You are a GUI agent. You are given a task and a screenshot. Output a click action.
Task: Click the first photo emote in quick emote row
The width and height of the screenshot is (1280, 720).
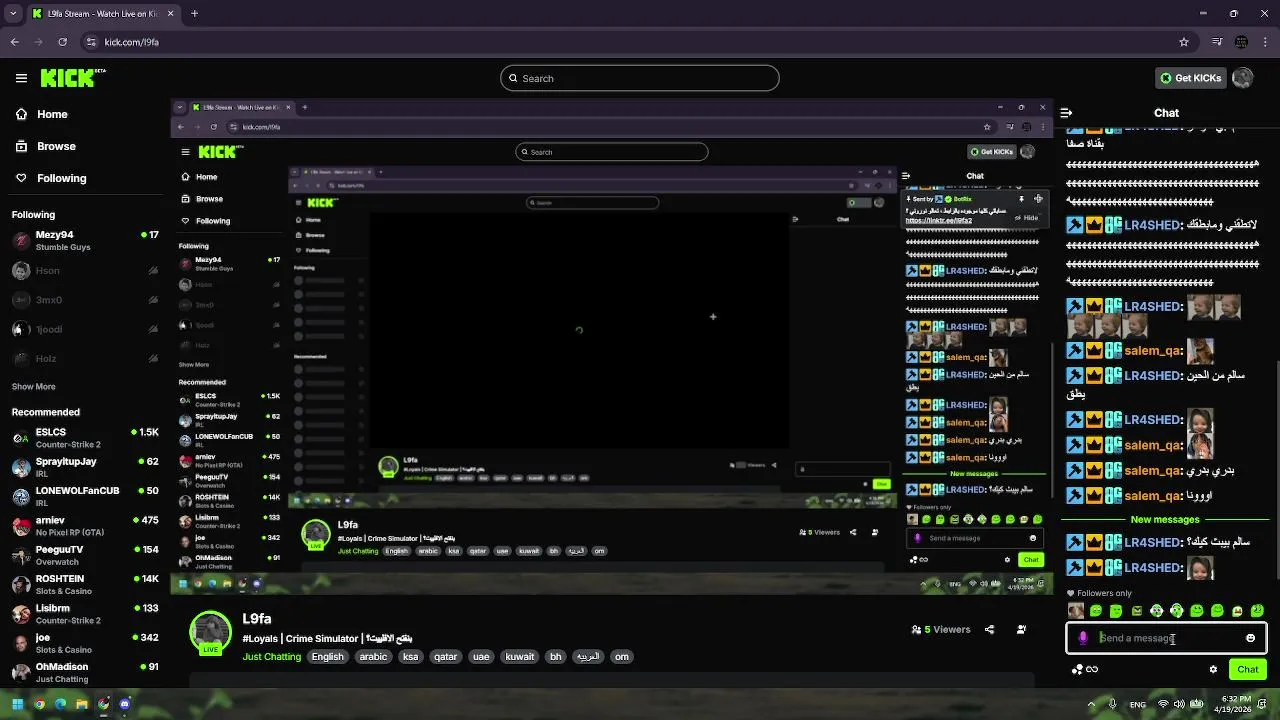coord(1076,611)
